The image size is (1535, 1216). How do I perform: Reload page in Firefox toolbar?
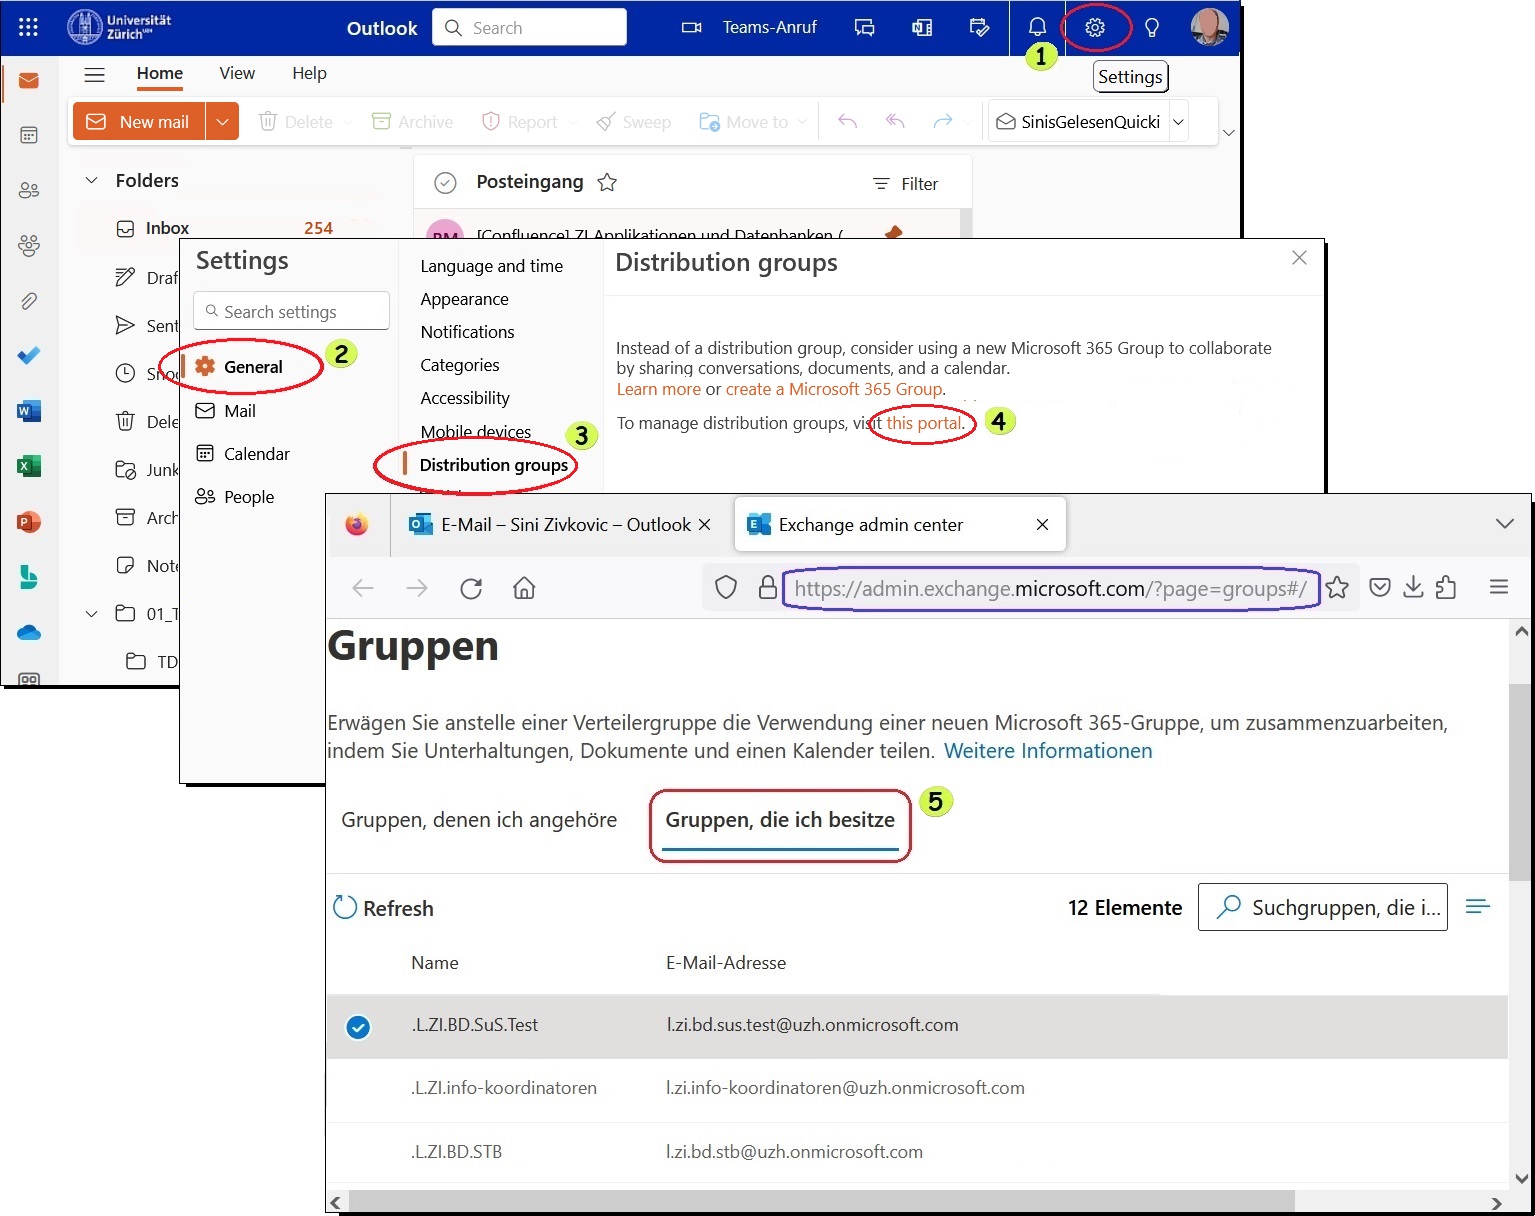coord(471,588)
